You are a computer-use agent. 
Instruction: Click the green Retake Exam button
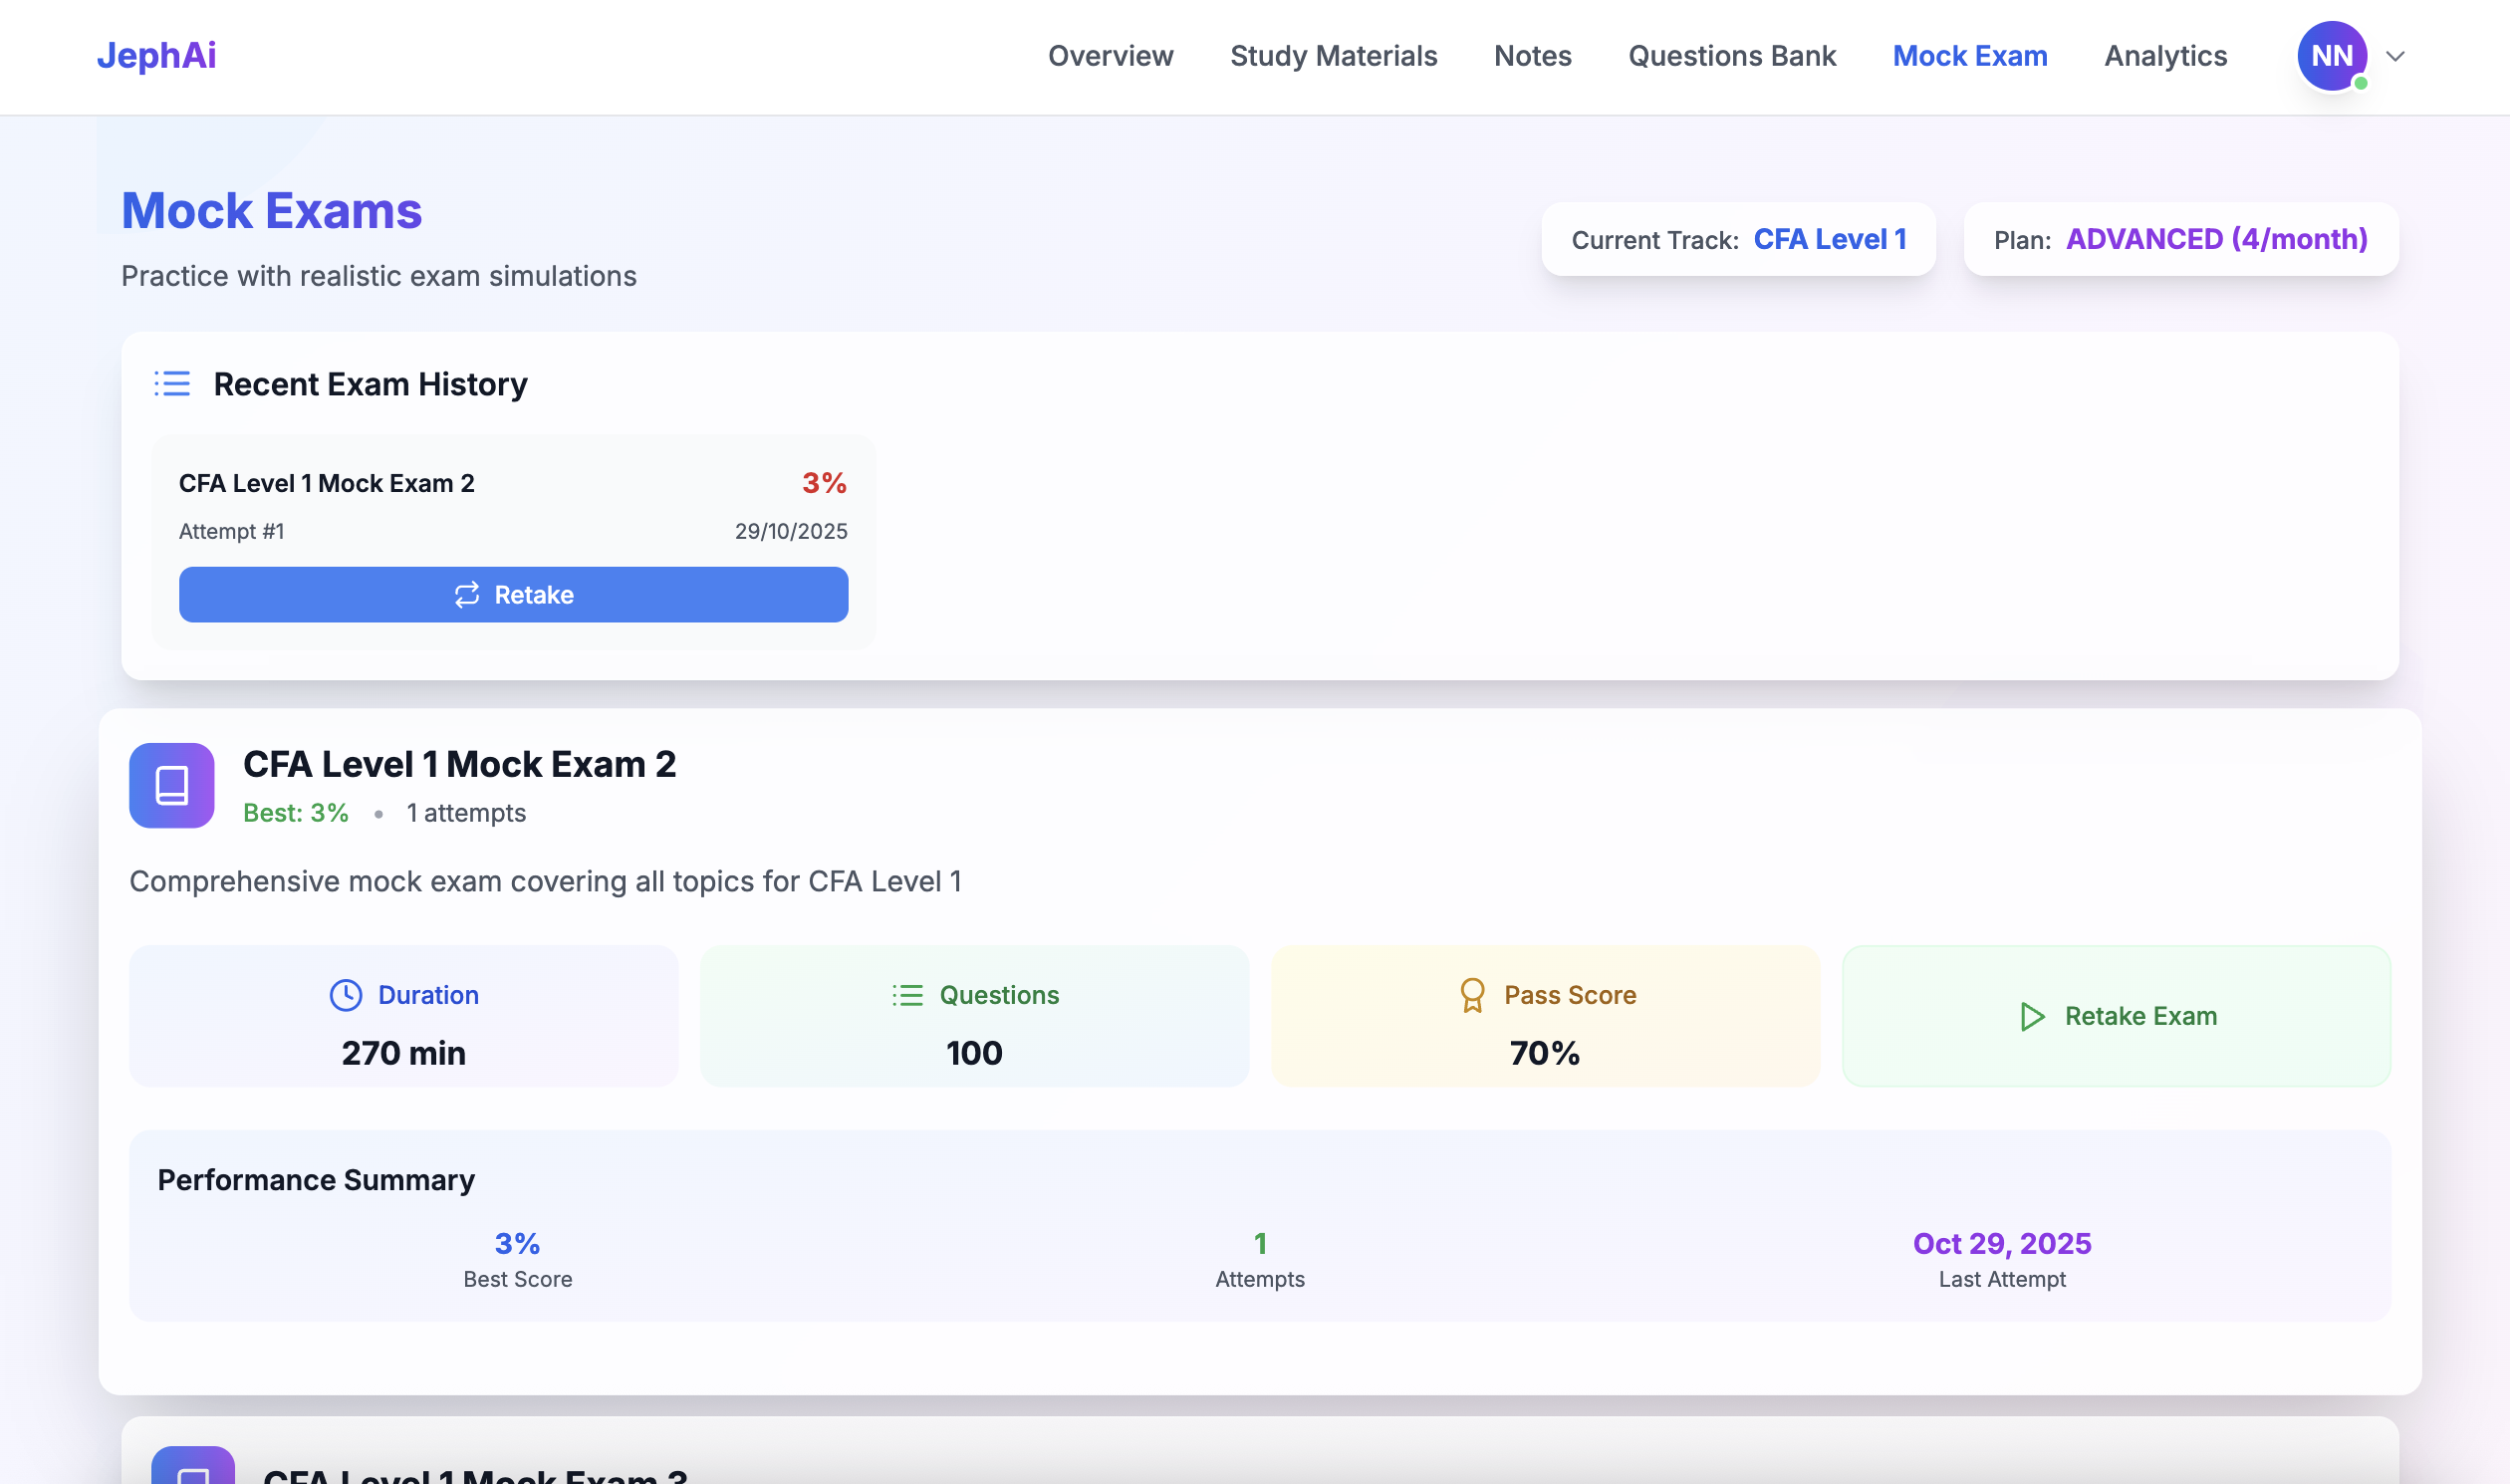[x=2116, y=1016]
